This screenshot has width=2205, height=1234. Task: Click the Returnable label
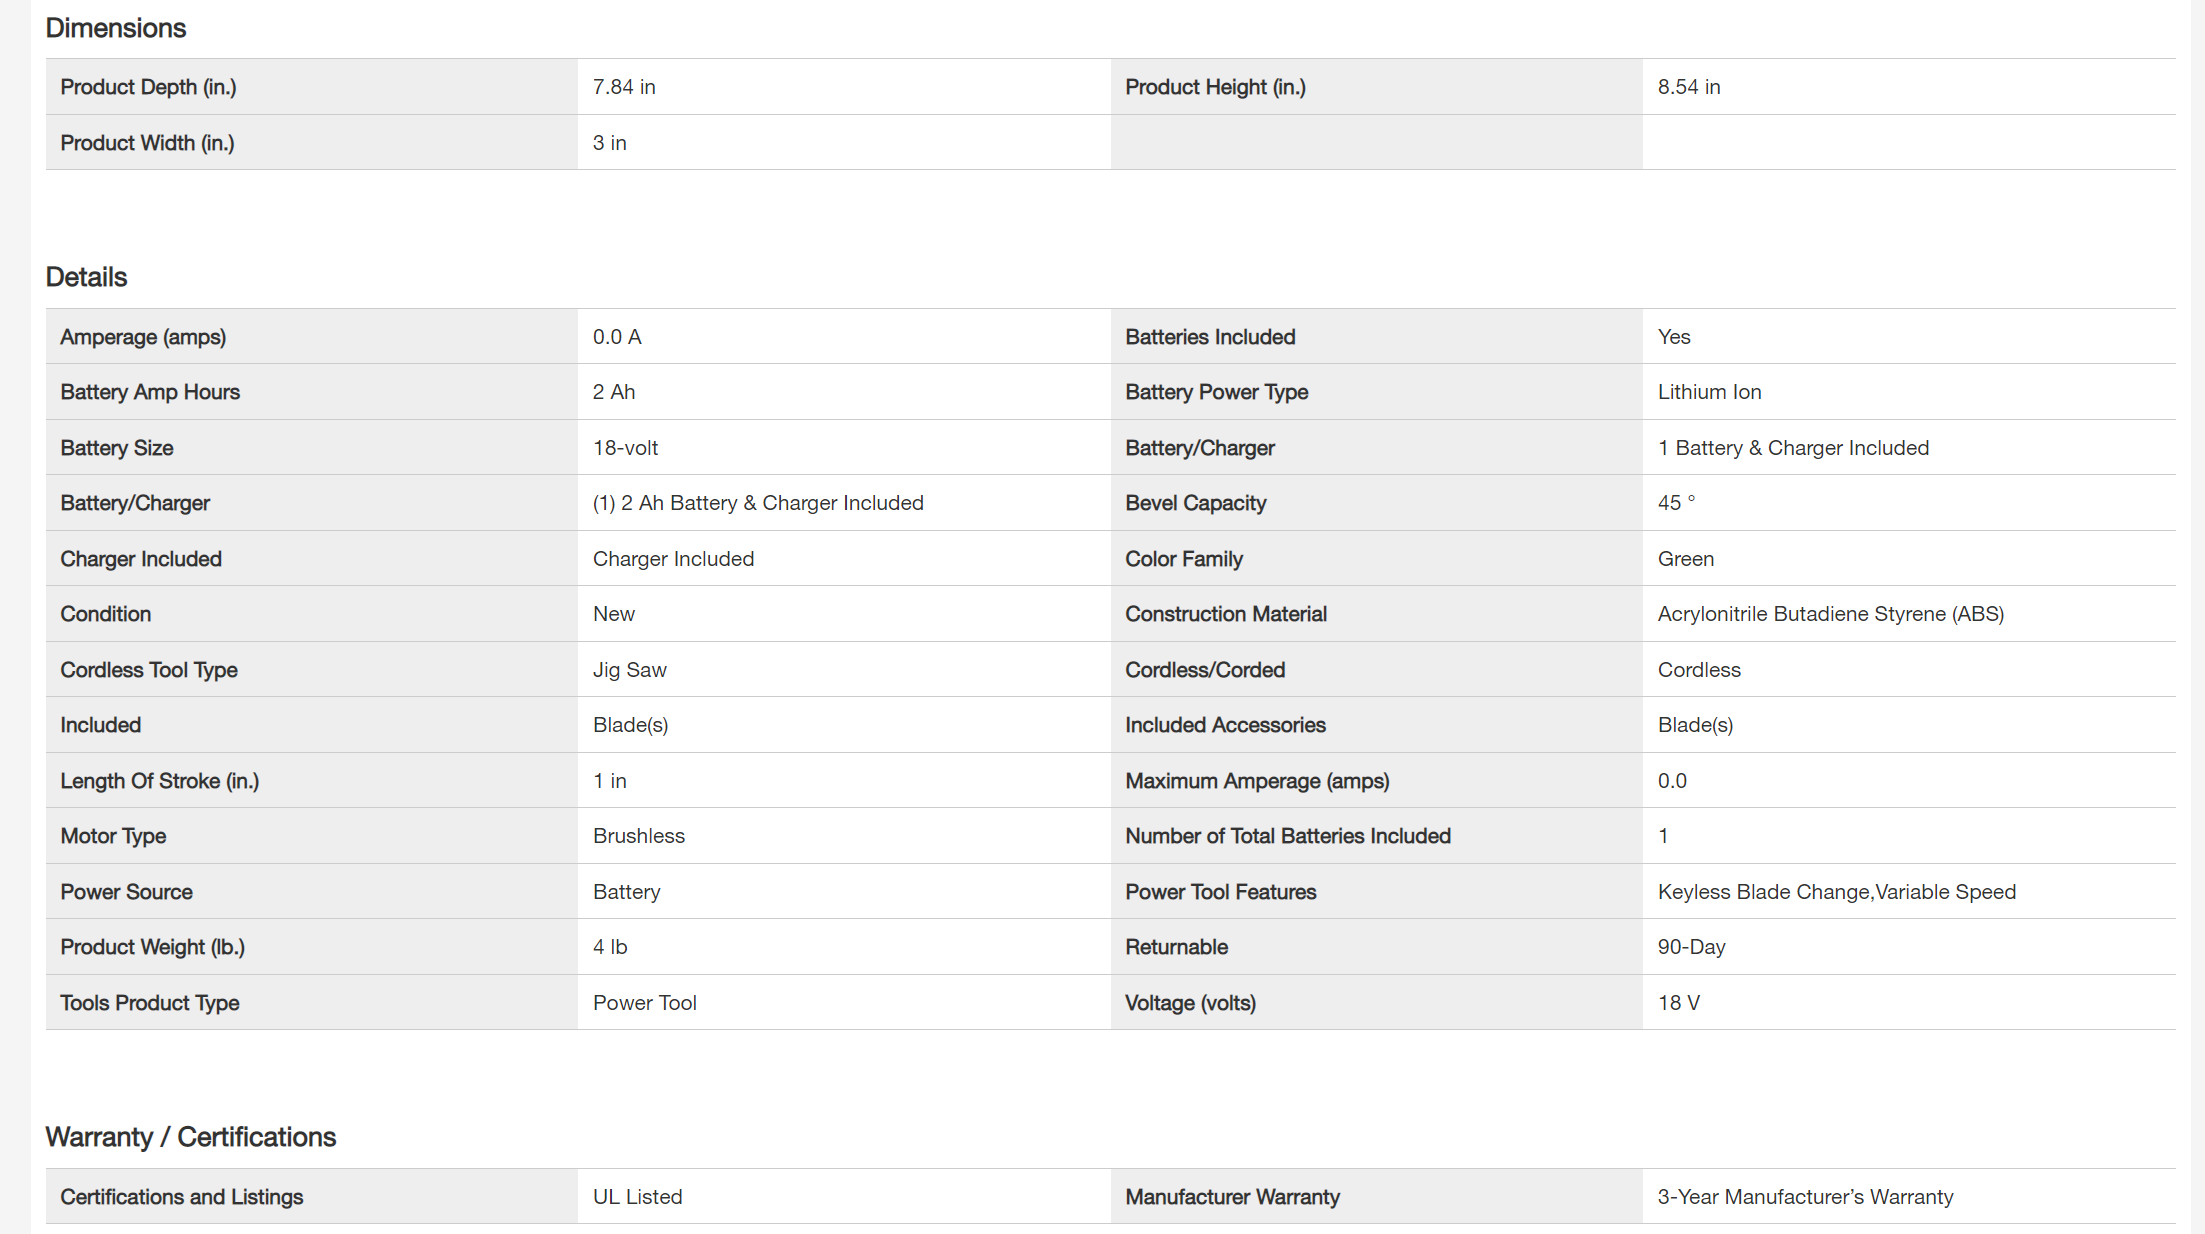[x=1176, y=947]
